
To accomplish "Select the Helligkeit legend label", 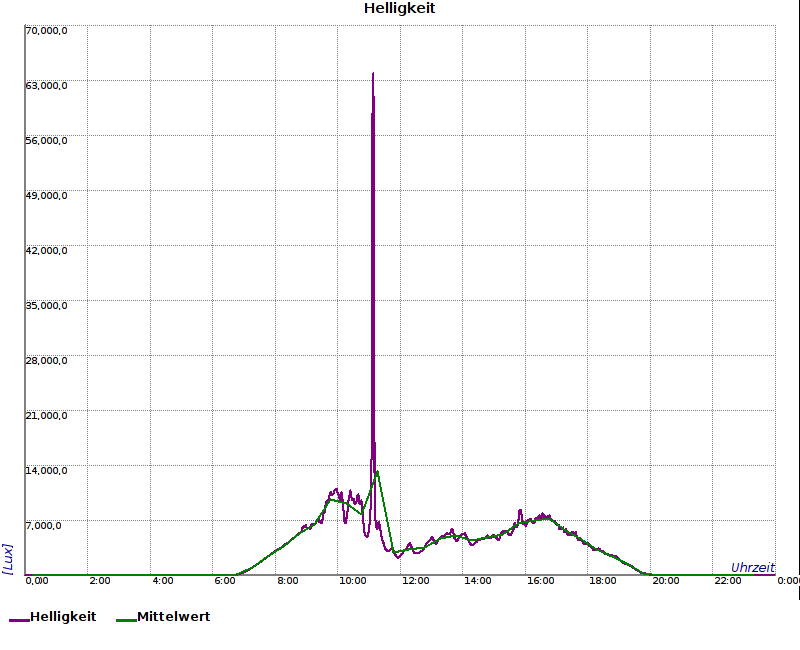I will click(x=63, y=616).
